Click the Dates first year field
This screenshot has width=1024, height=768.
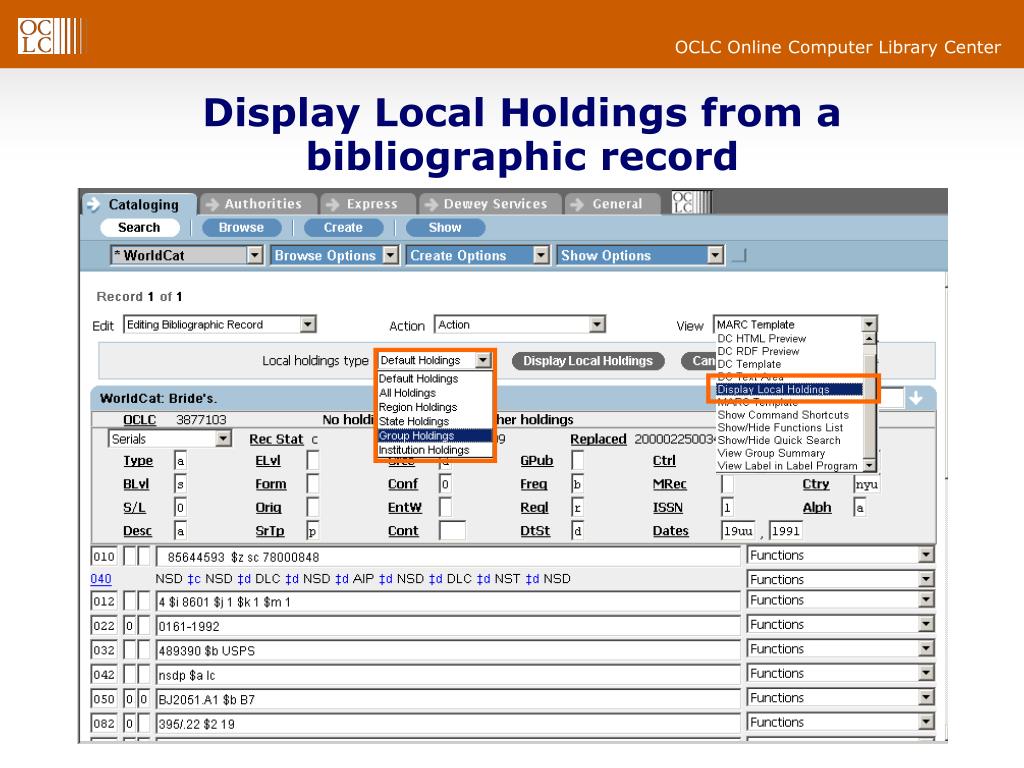[738, 531]
